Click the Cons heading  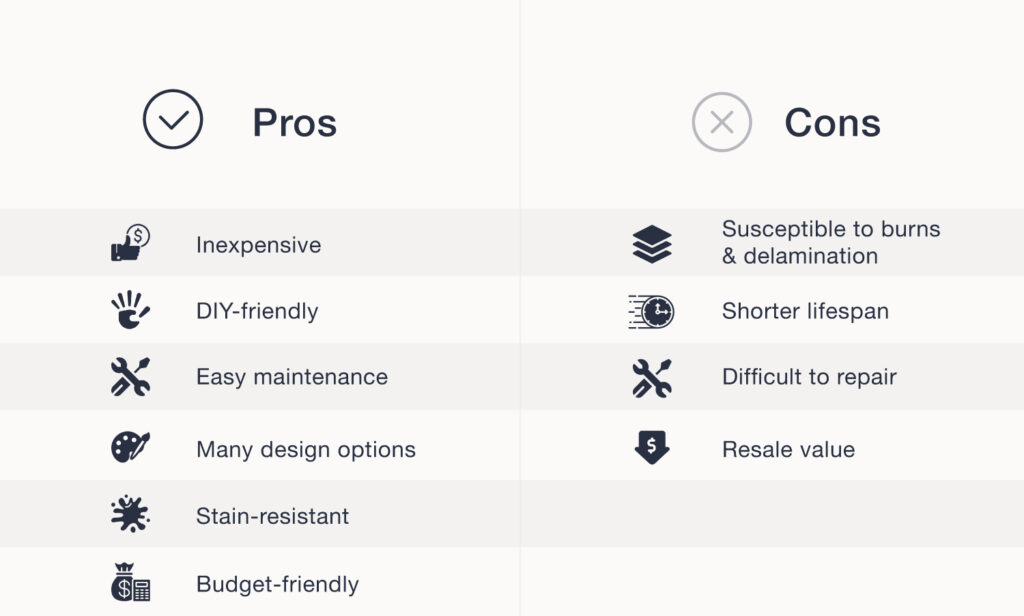tap(832, 123)
